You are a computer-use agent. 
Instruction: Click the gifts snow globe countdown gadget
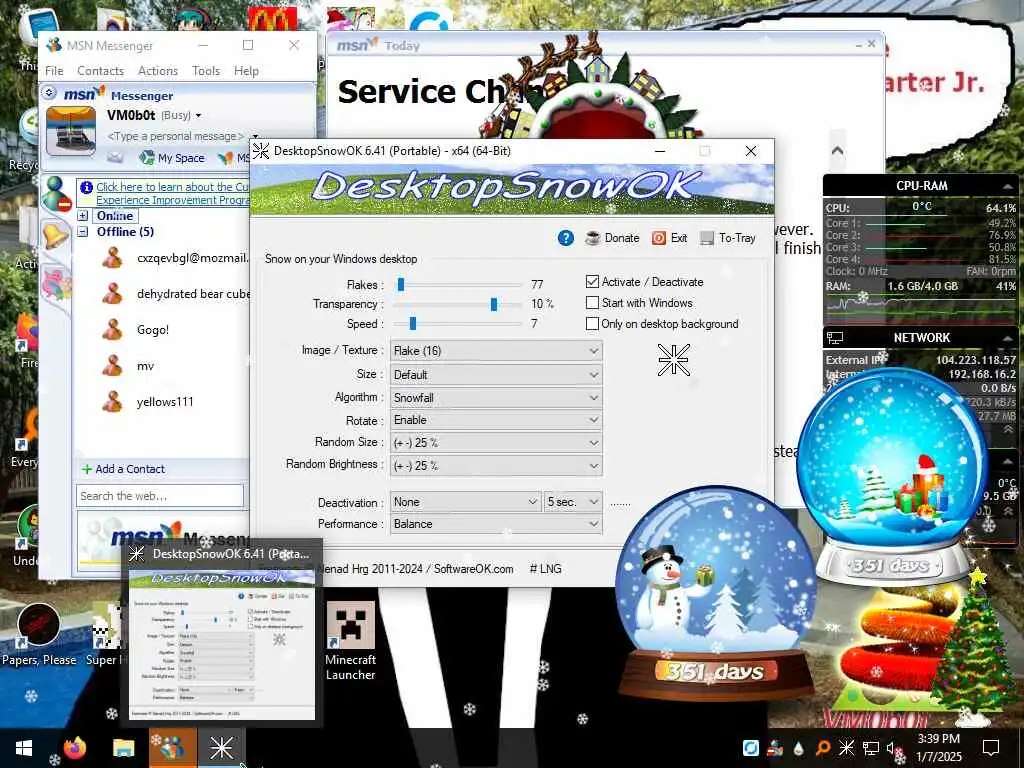893,477
